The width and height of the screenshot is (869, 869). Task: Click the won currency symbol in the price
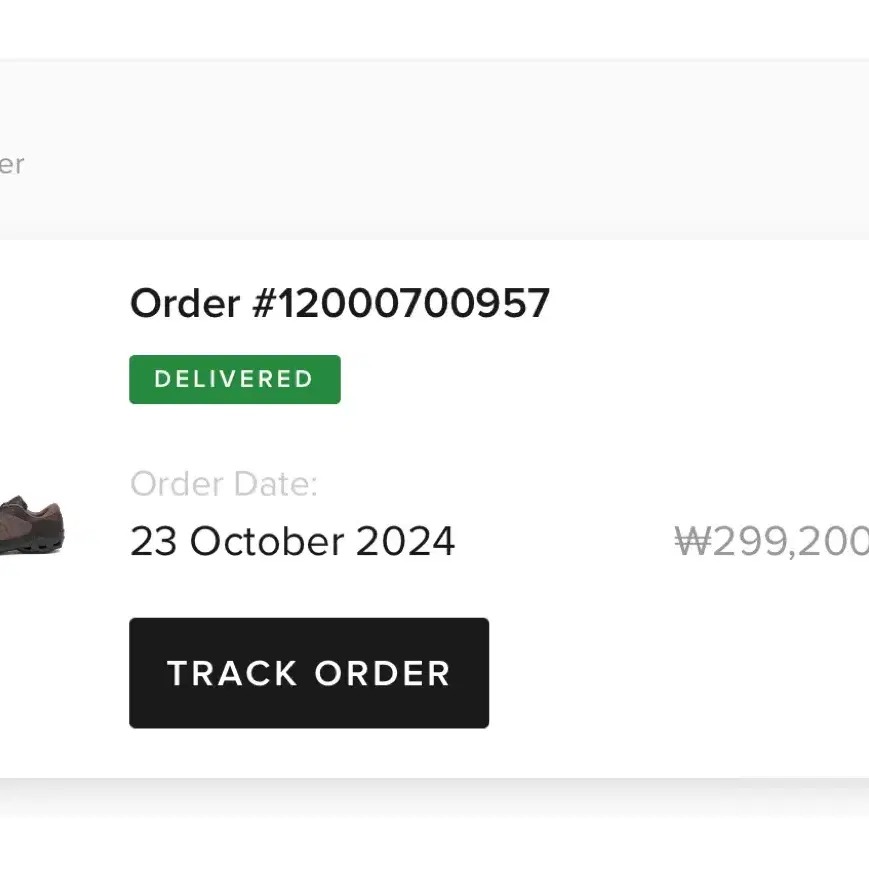tap(693, 541)
